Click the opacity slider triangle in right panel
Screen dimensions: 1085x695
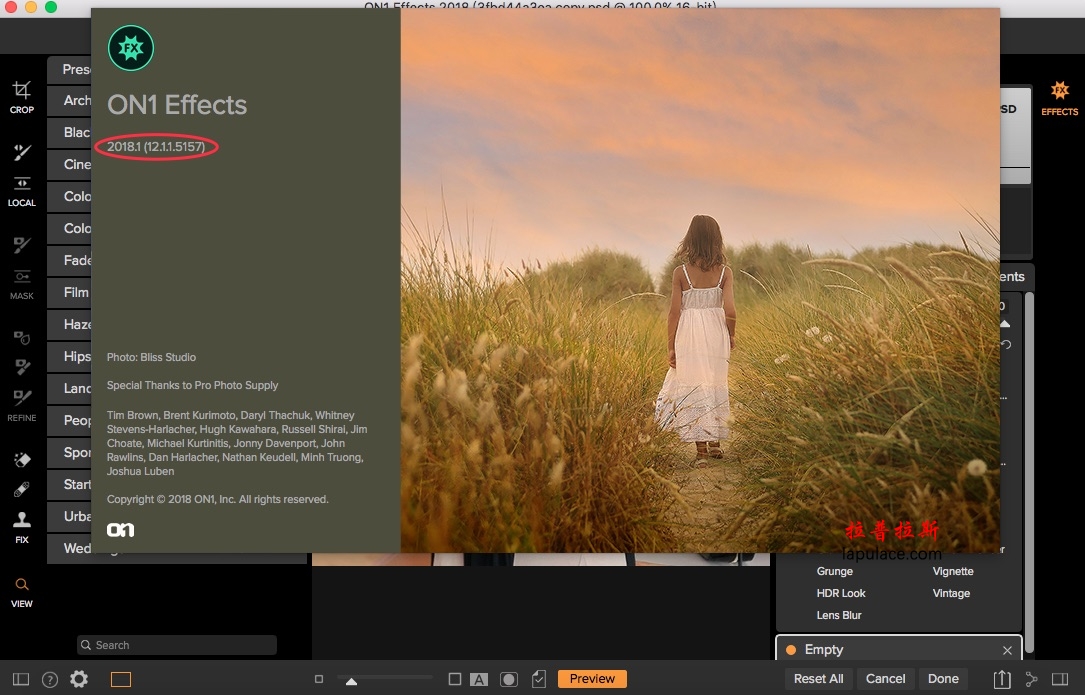[x=1005, y=323]
